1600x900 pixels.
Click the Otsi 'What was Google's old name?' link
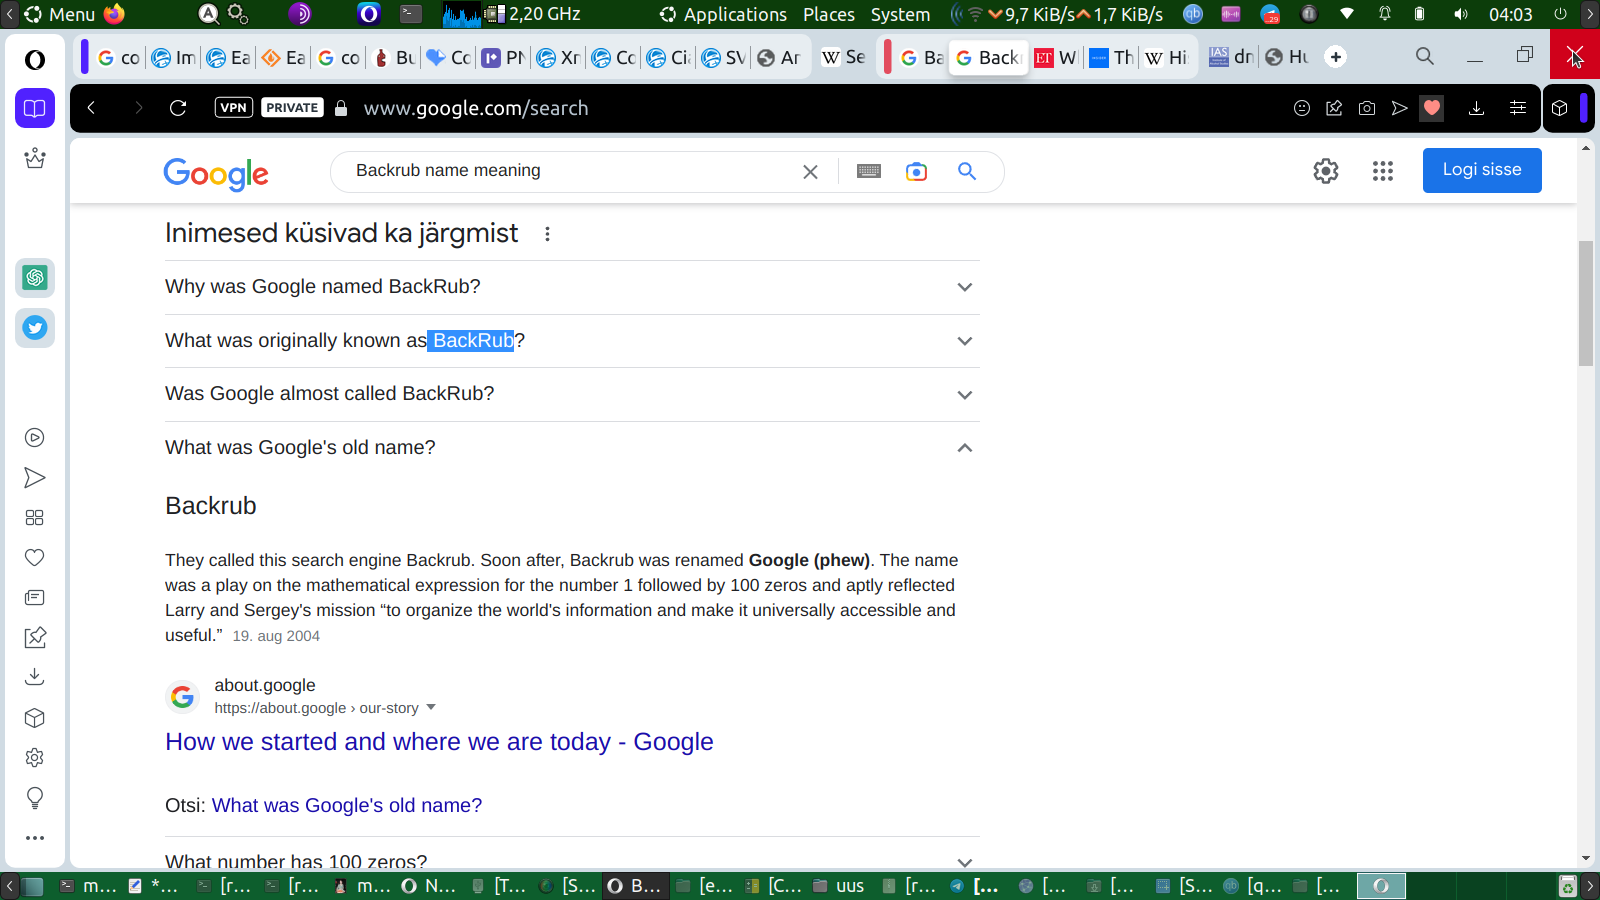tap(347, 805)
